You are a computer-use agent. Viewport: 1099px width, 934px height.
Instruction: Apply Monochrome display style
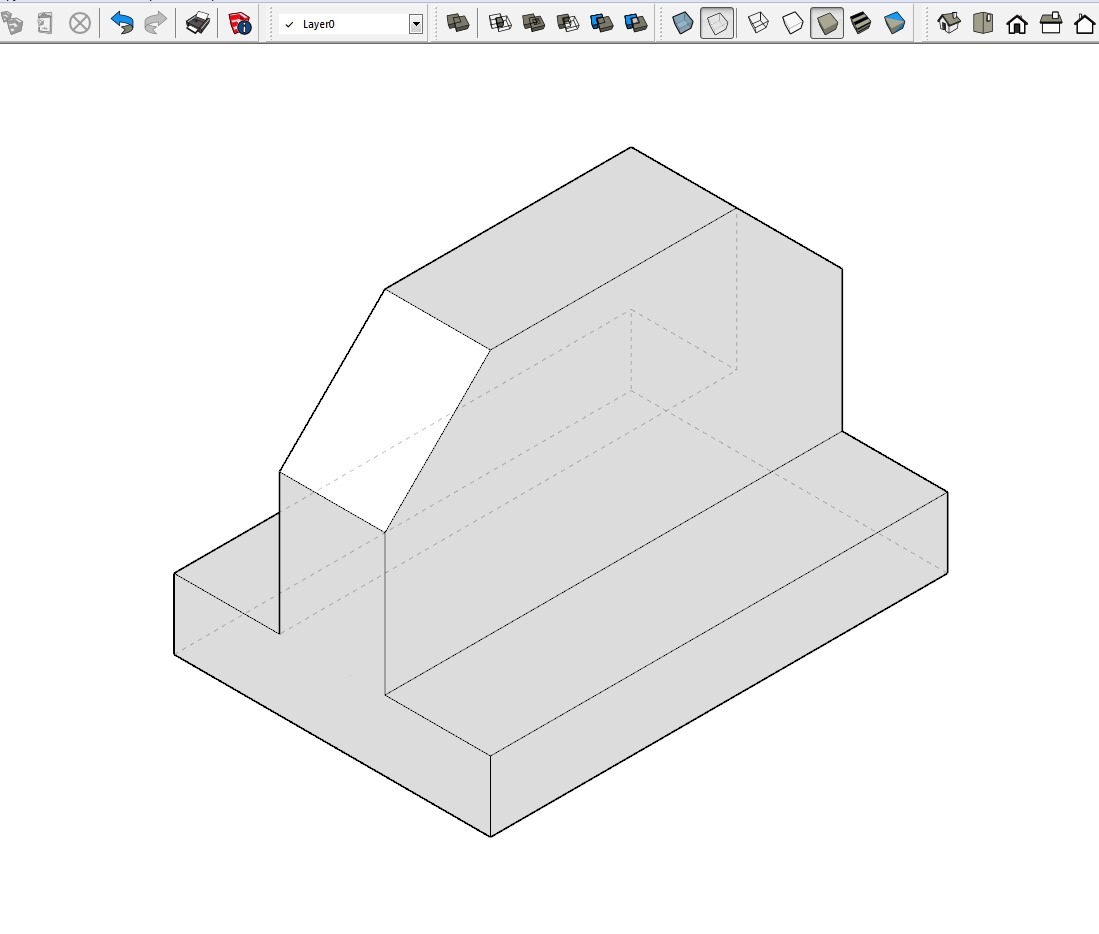click(x=895, y=23)
